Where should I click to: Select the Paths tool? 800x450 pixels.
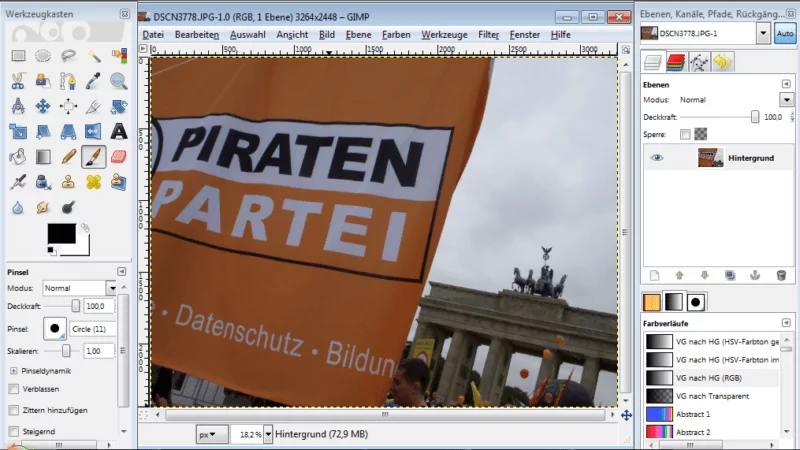pyautogui.click(x=68, y=81)
